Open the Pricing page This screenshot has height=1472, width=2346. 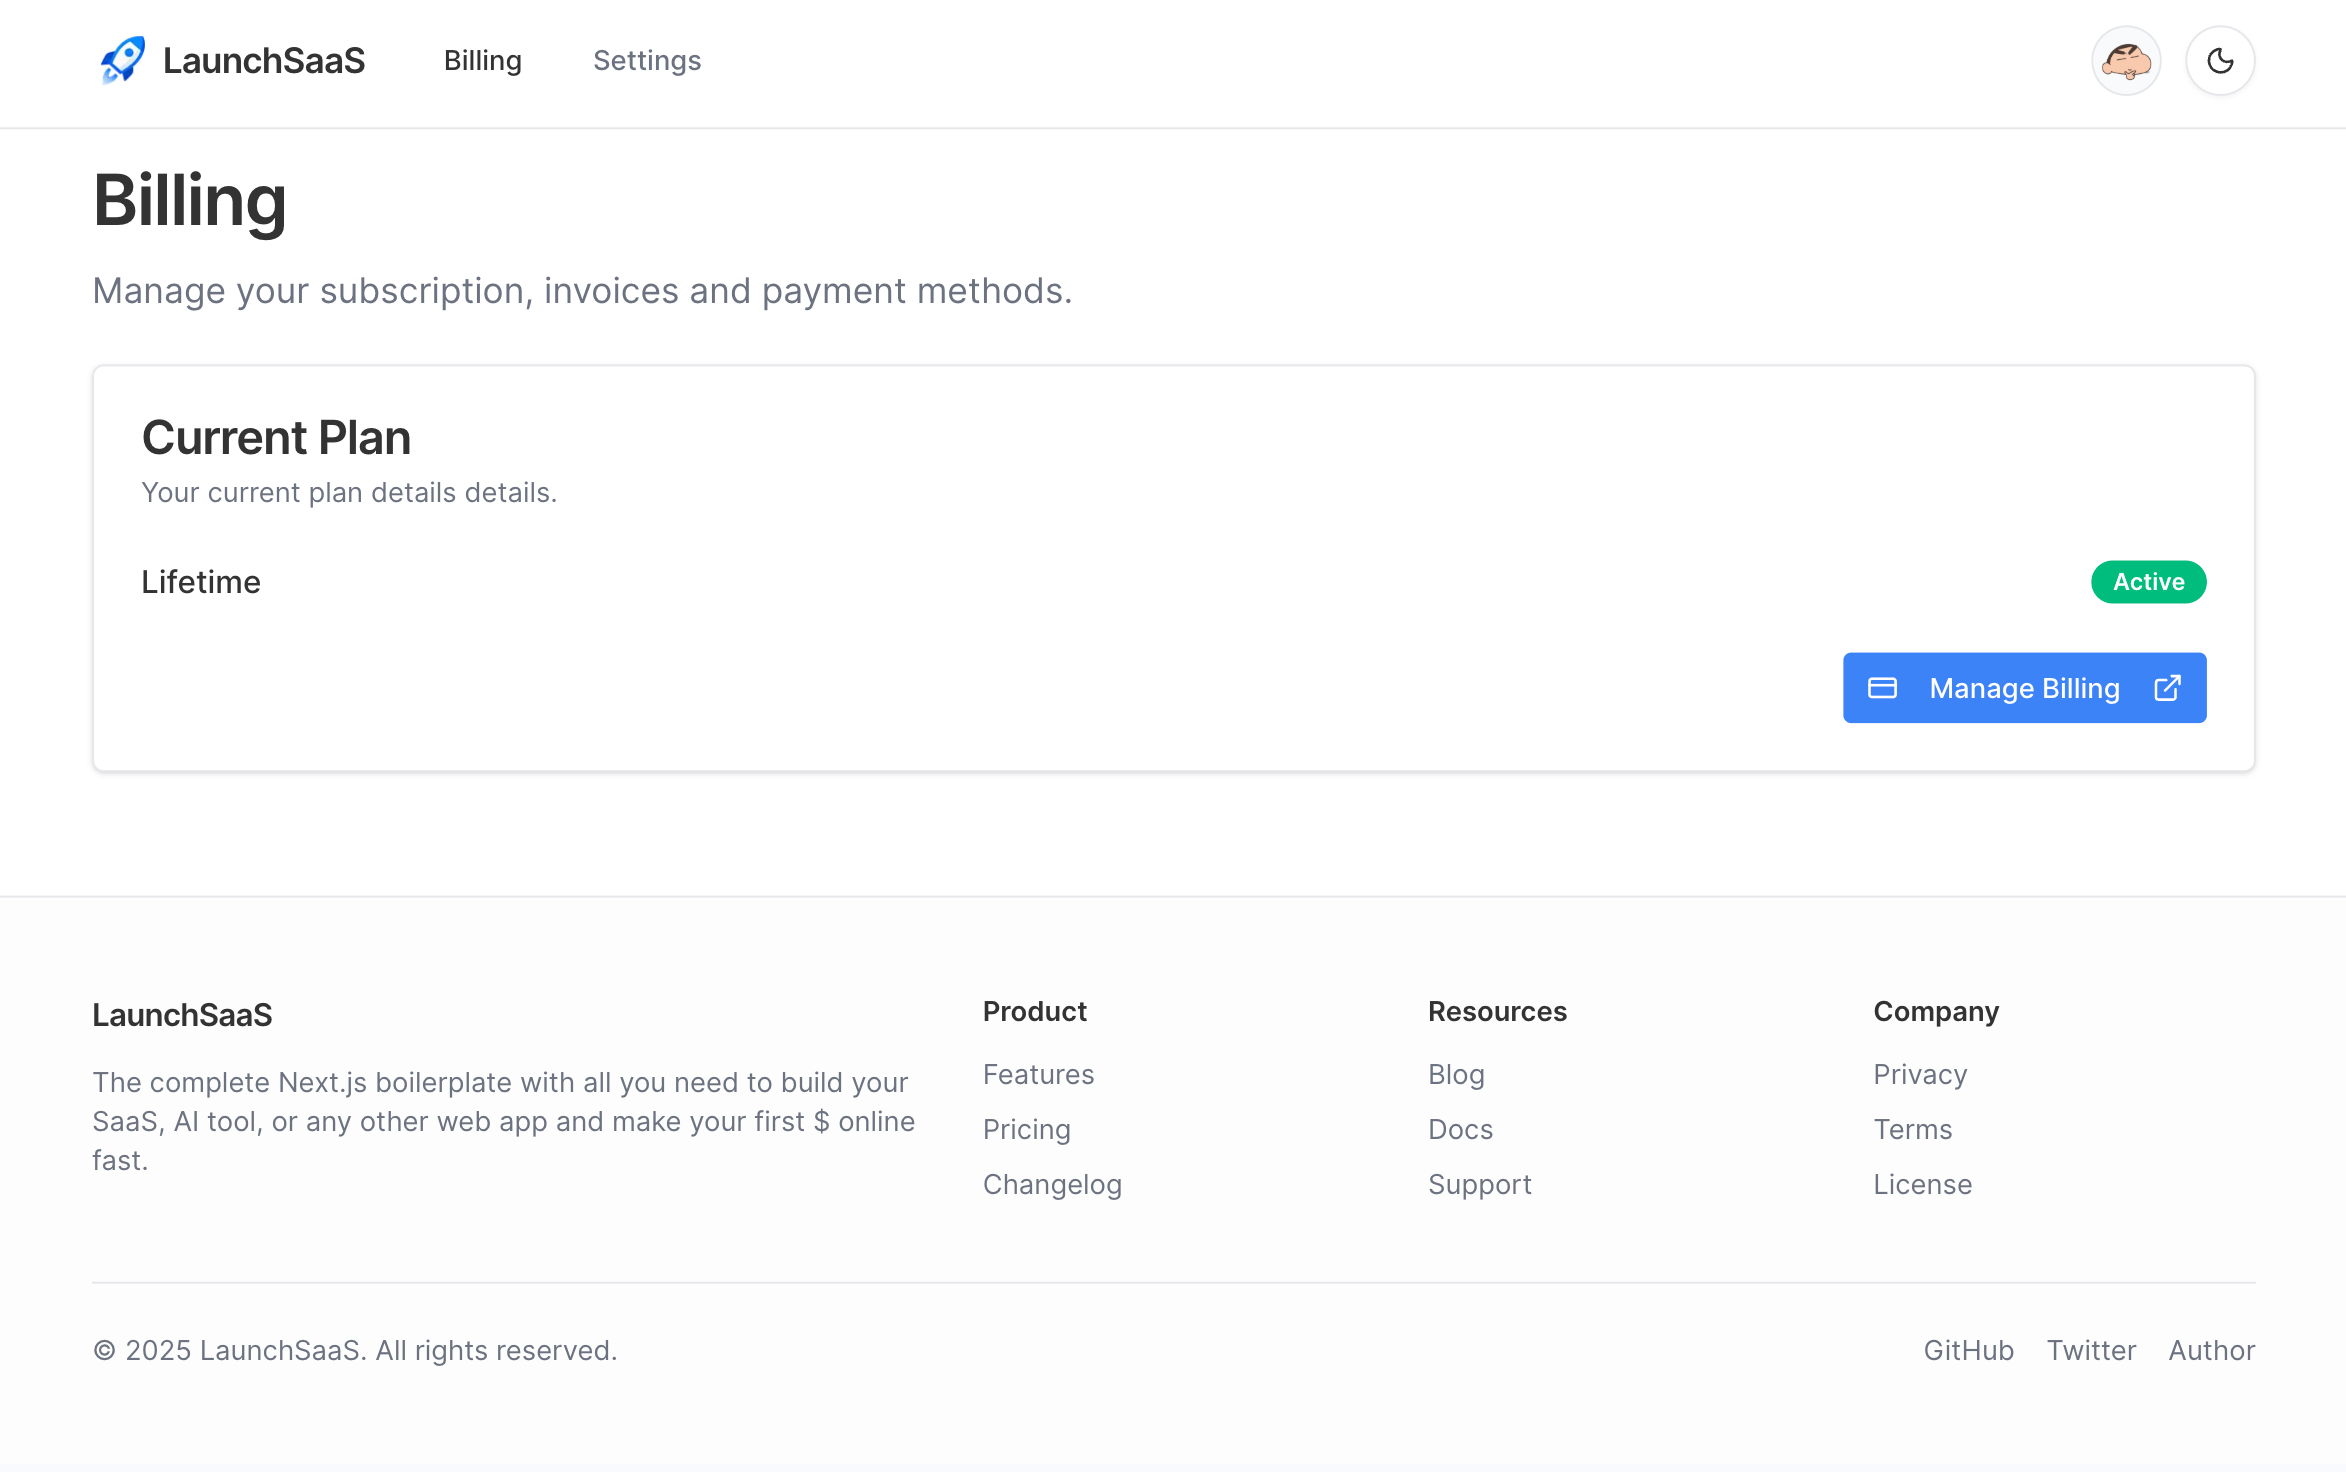(1027, 1129)
